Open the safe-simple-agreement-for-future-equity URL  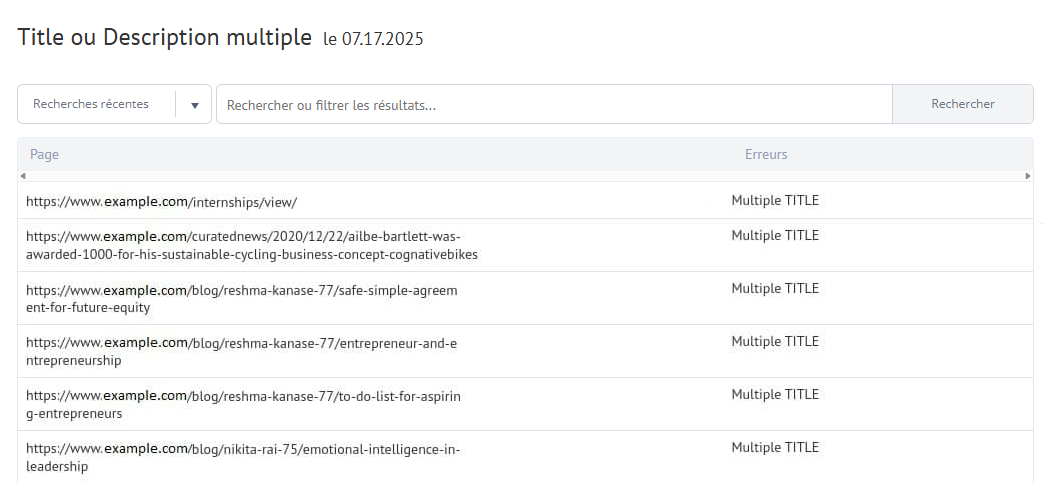coord(242,298)
